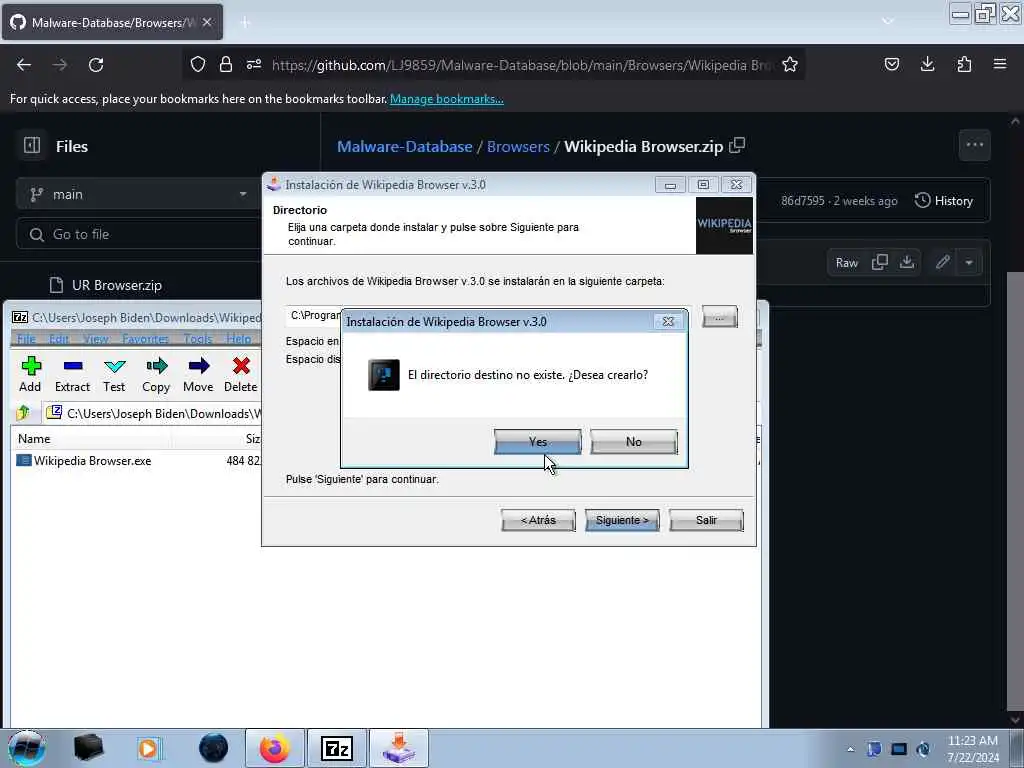Open Firefox tracking protection shield
This screenshot has height=768, width=1024.
click(x=198, y=64)
